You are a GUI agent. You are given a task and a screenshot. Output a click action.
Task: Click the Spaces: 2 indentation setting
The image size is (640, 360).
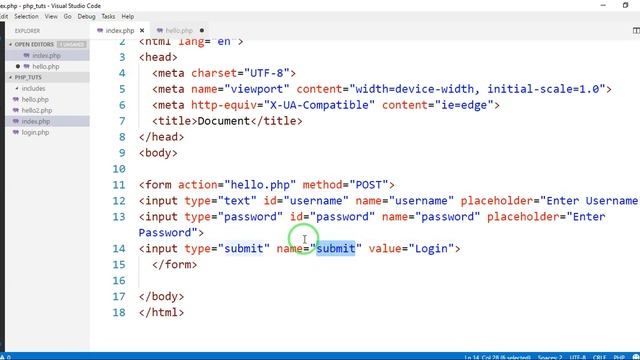[x=550, y=357]
